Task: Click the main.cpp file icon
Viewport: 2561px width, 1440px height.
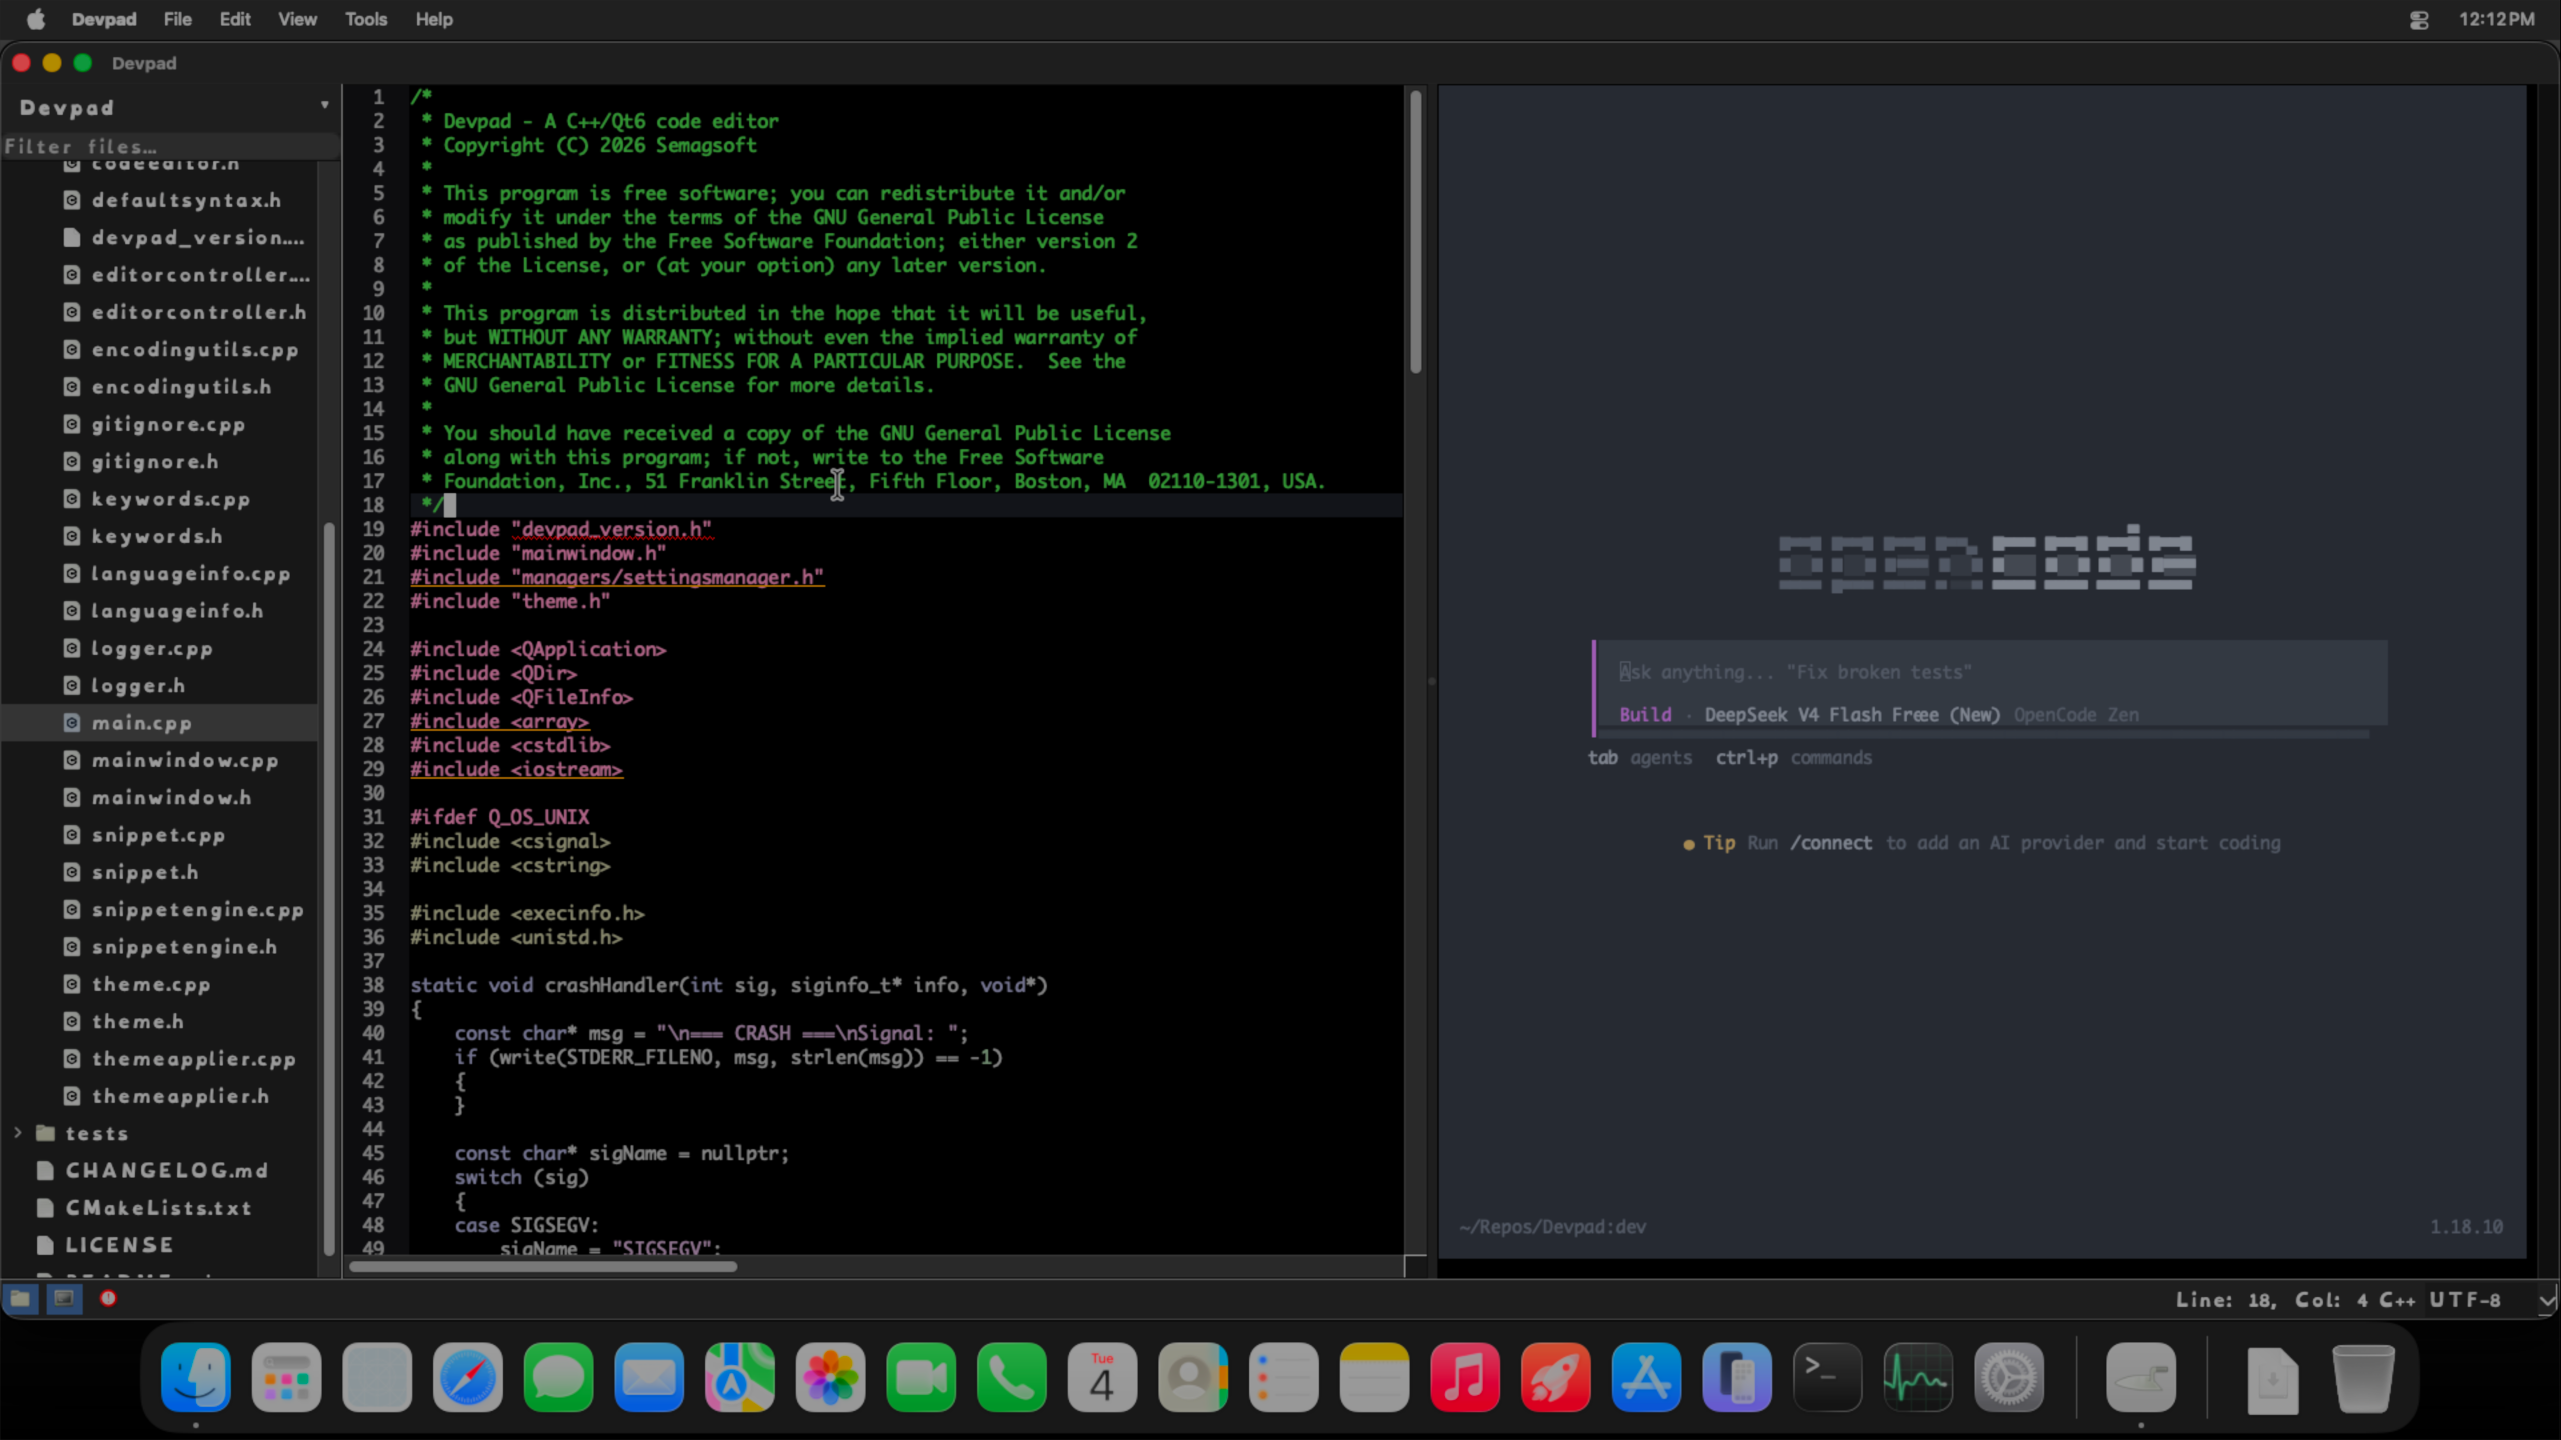Action: coord(72,722)
